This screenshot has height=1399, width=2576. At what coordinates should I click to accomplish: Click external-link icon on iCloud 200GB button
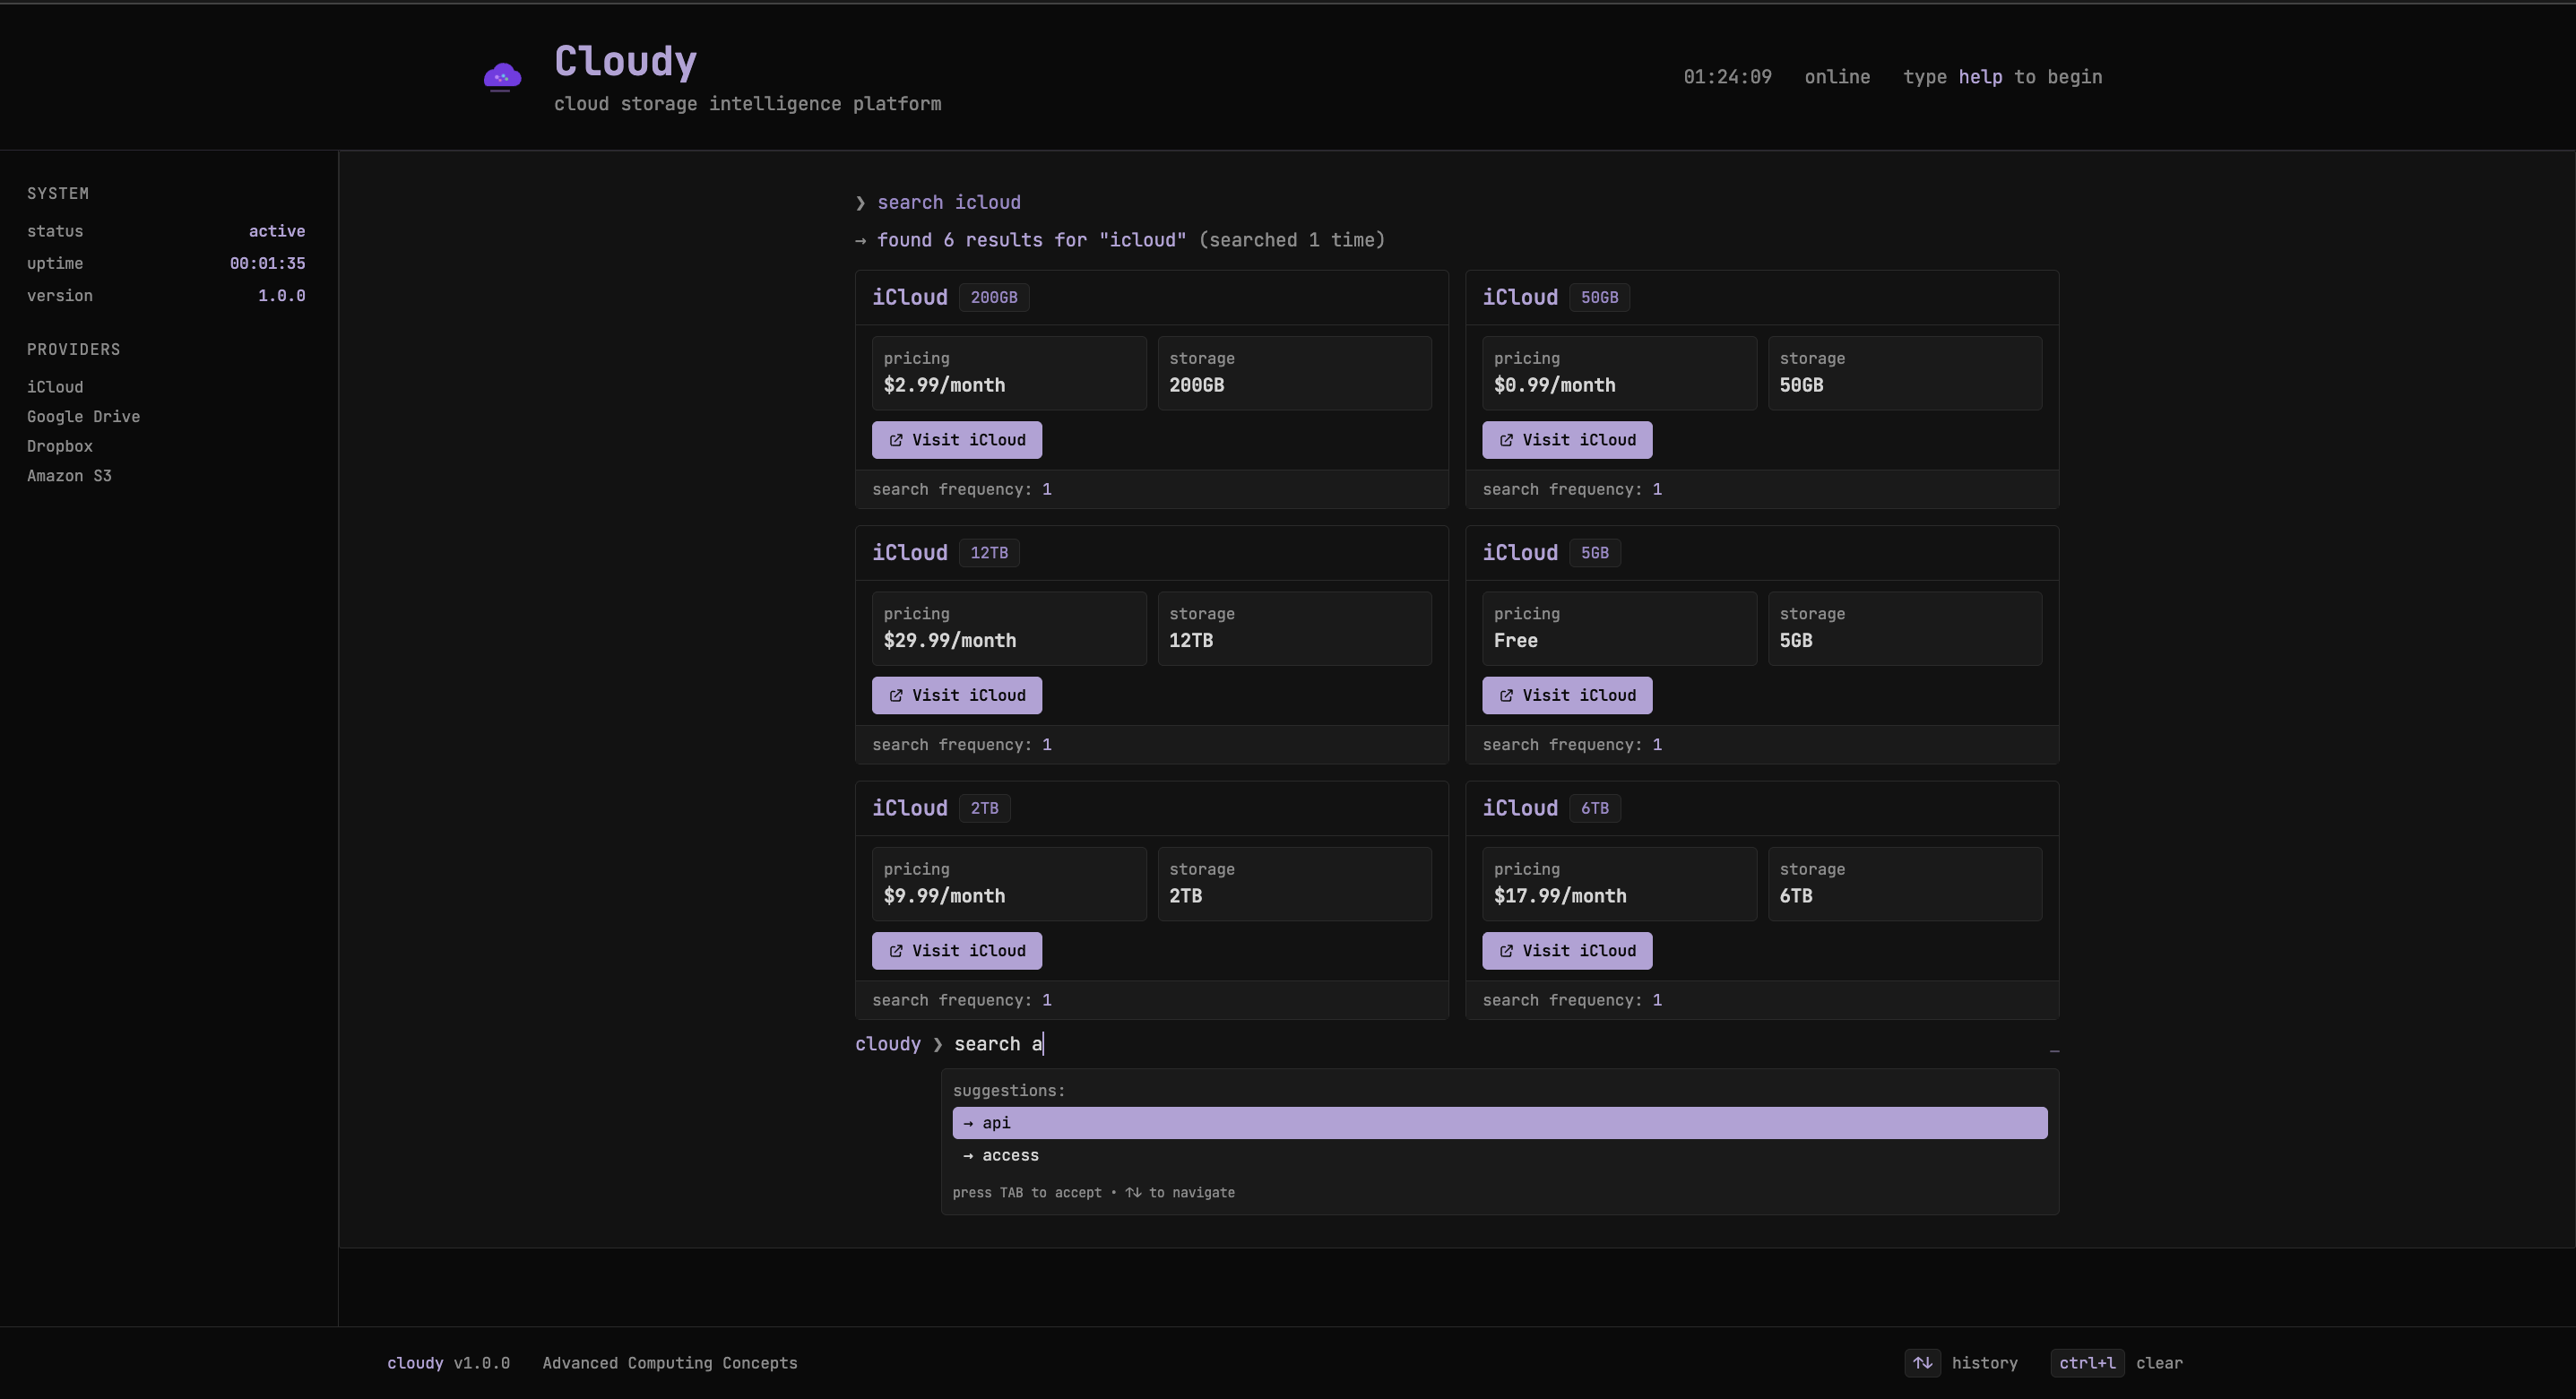[x=896, y=440]
